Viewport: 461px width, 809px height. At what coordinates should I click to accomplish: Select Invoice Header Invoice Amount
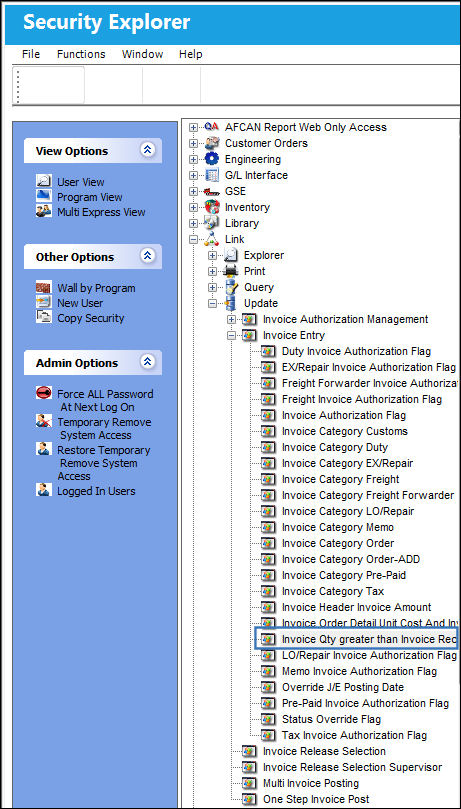[356, 607]
